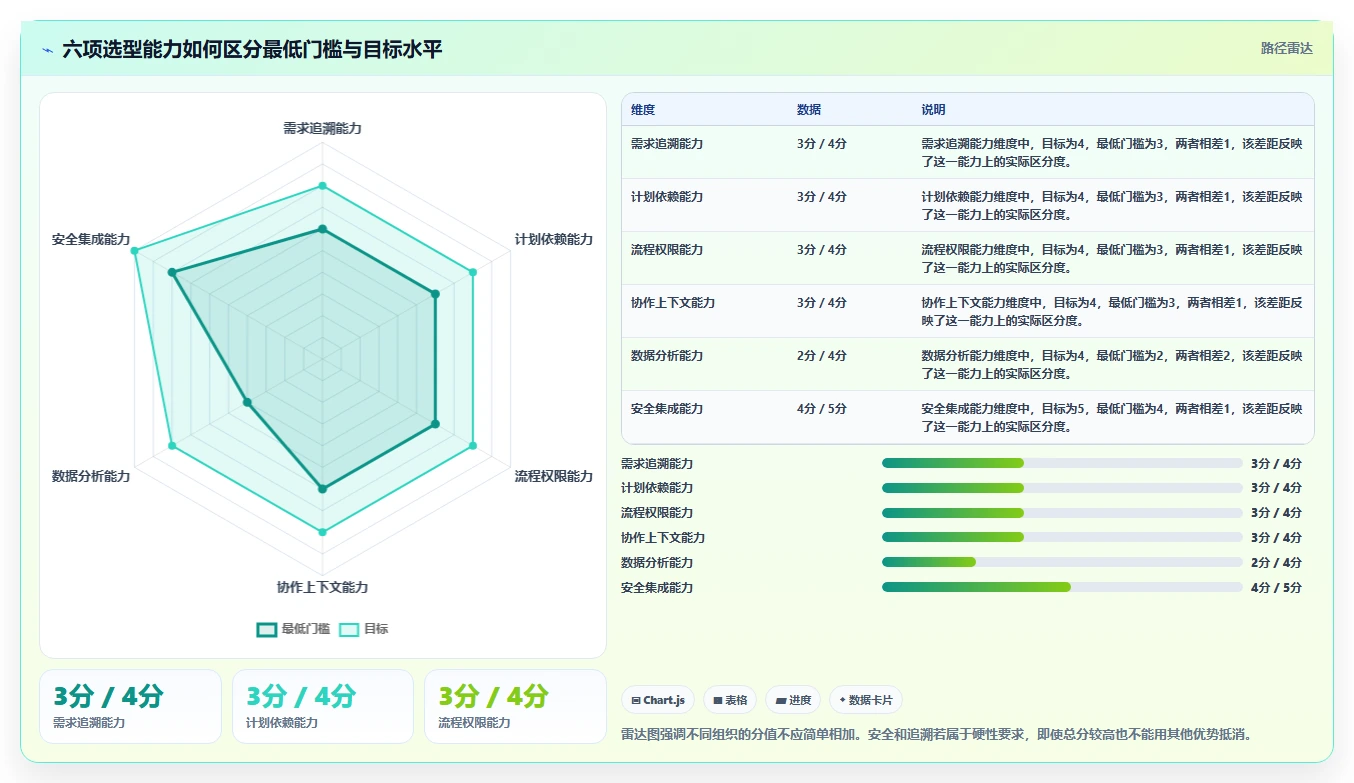Click the page title 六项选型能力如何区分最低门槛与目标水平
The image size is (1354, 783).
(252, 49)
